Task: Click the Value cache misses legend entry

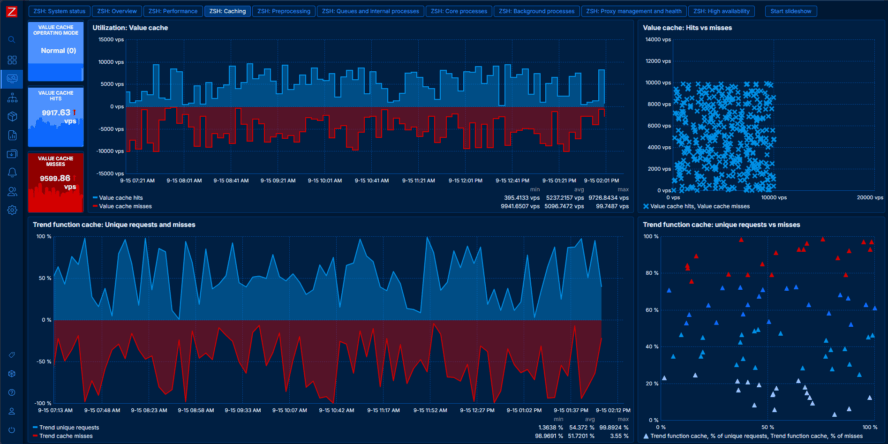Action: 120,207
